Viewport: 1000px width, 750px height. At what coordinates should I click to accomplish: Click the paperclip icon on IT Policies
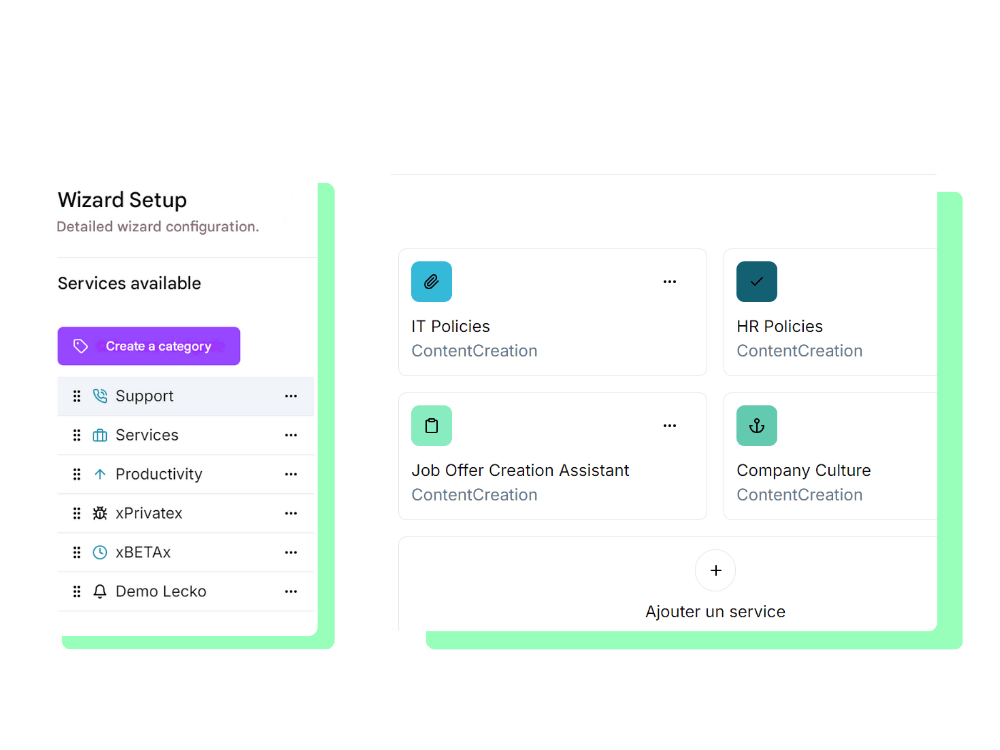tap(431, 282)
